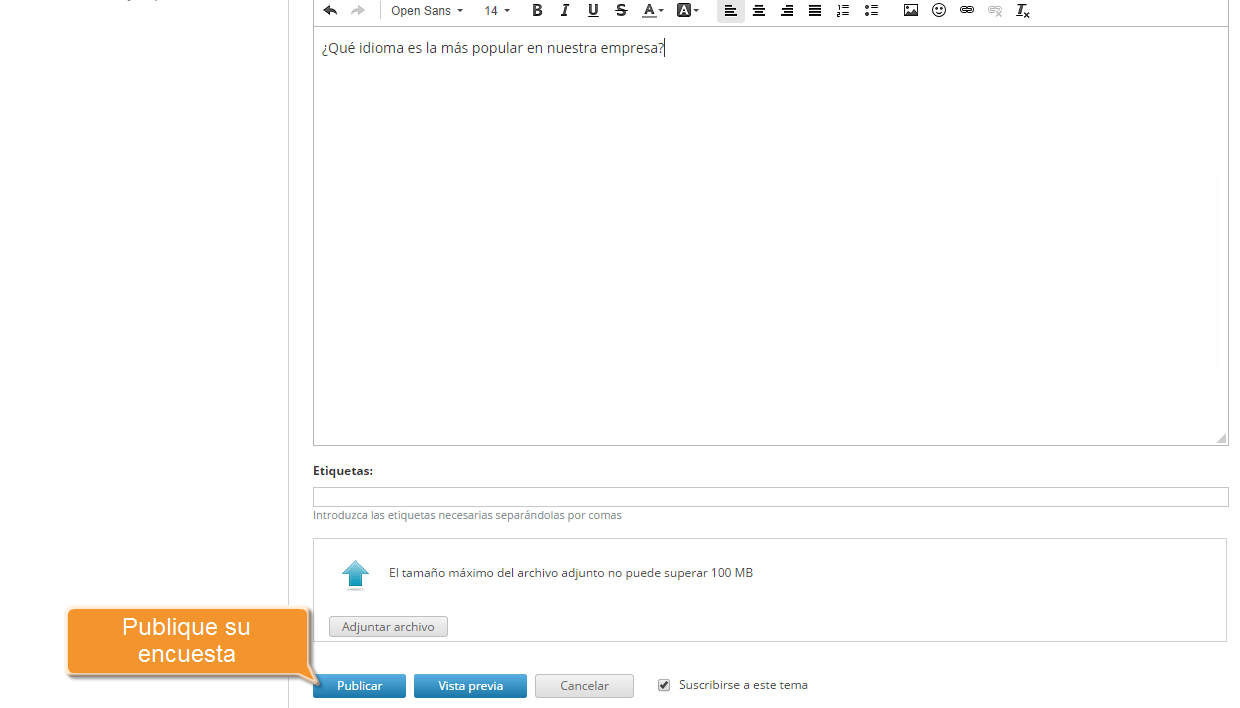Click the Cancelar button

(x=584, y=686)
